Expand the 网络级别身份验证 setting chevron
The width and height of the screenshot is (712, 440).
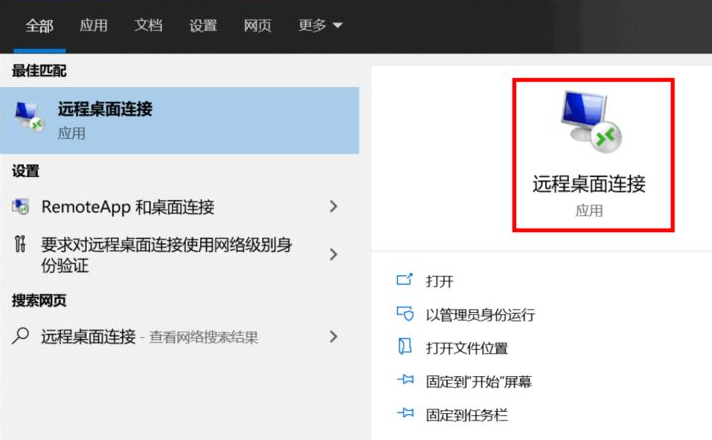(x=333, y=254)
